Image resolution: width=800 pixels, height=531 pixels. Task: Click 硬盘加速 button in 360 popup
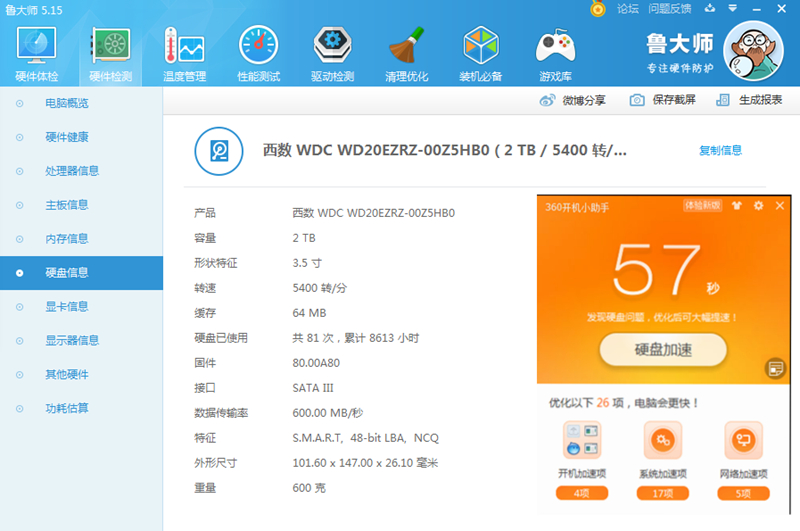[663, 350]
